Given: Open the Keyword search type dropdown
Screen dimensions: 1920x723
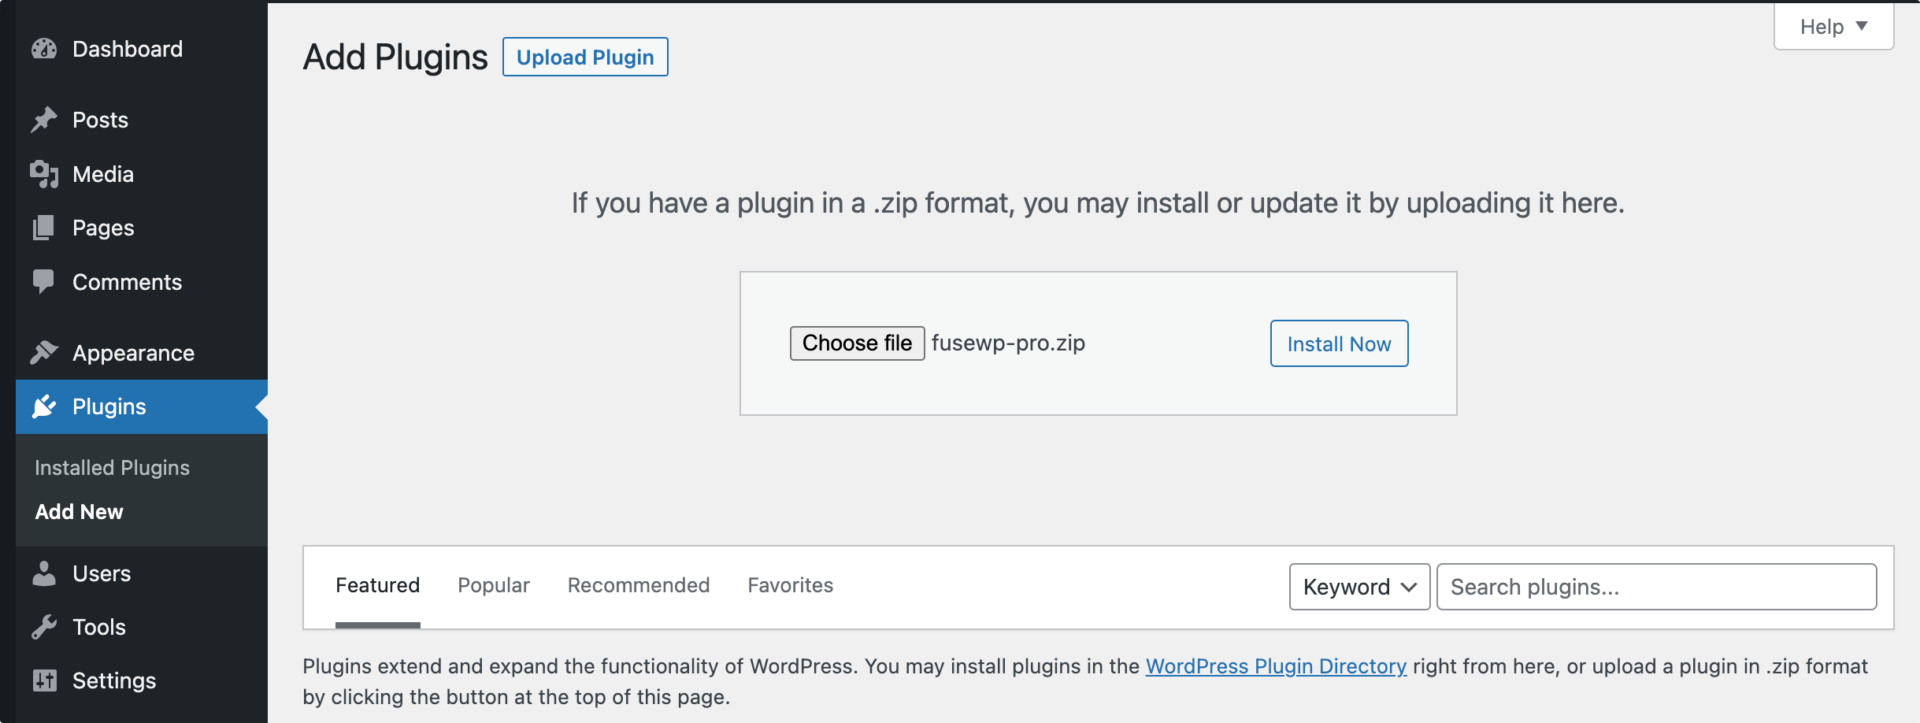Looking at the screenshot, I should pos(1359,587).
